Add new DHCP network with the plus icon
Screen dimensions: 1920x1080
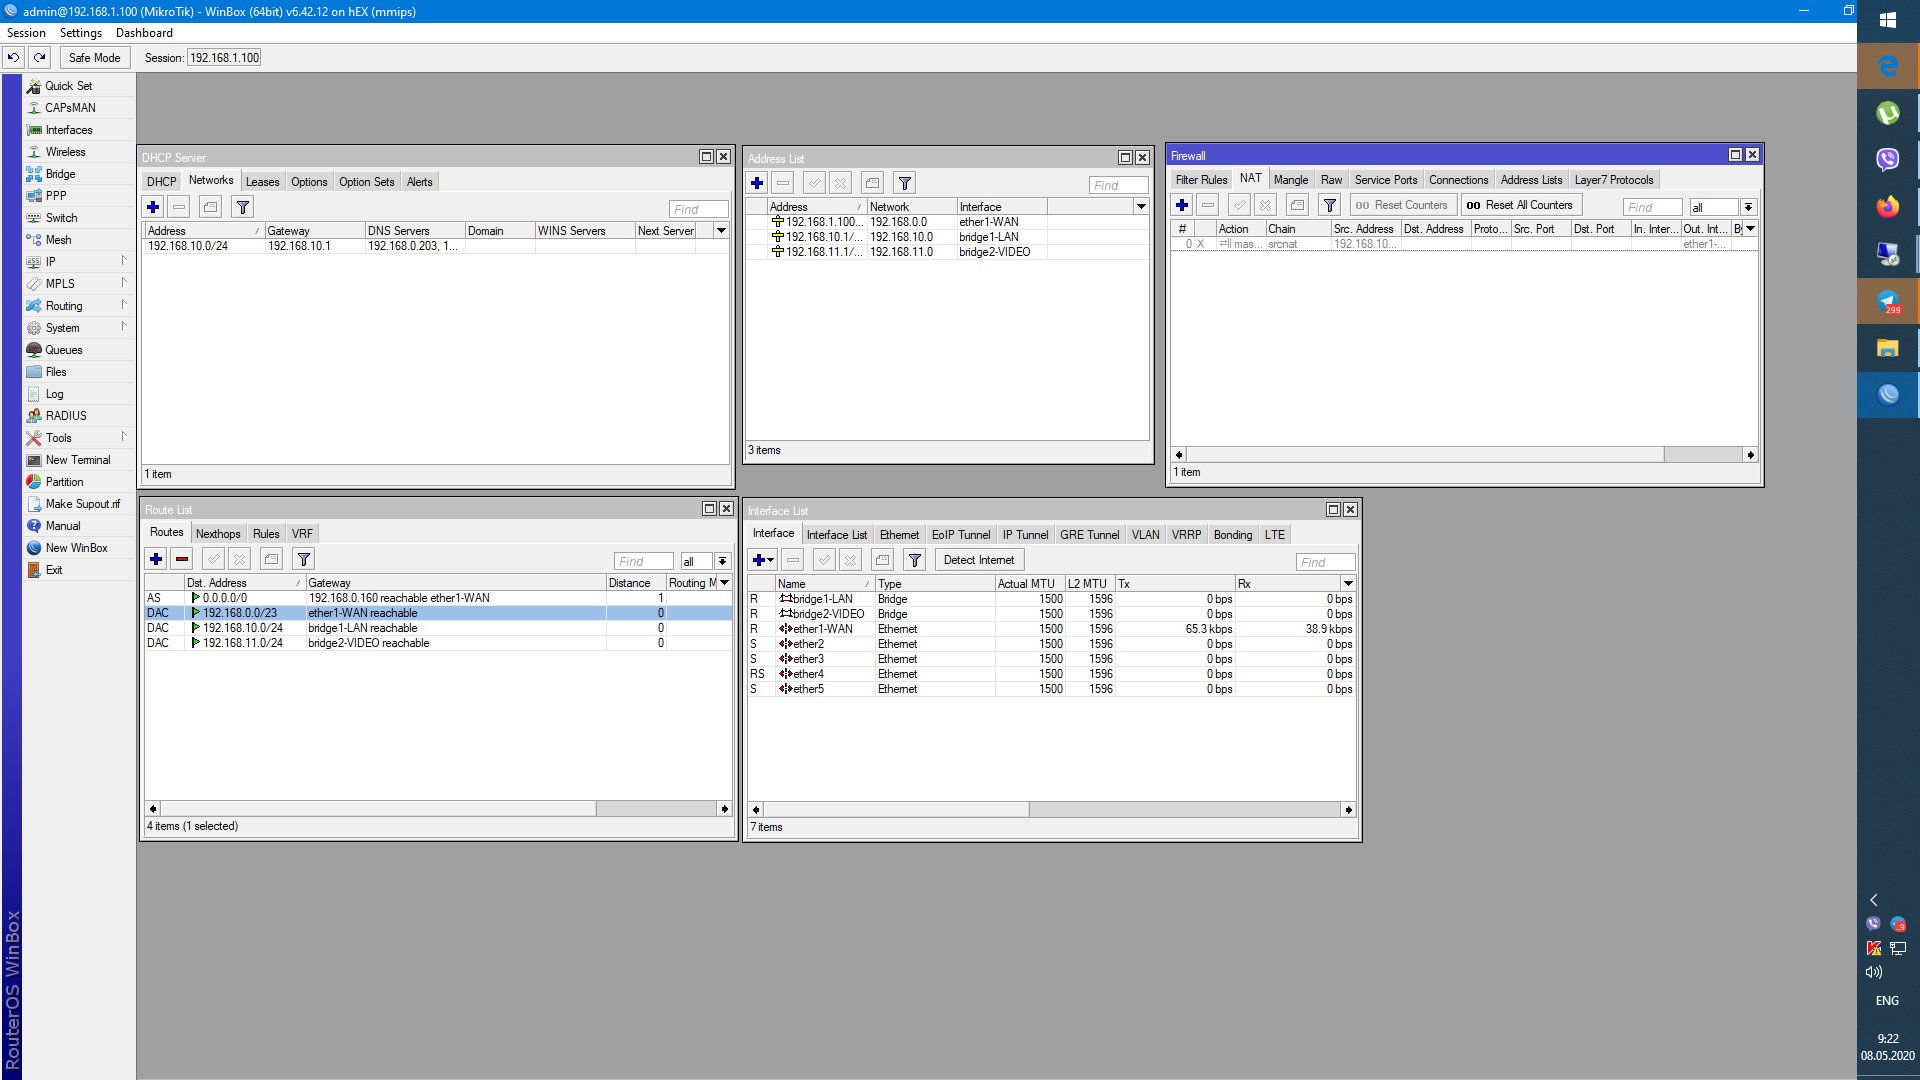153,207
